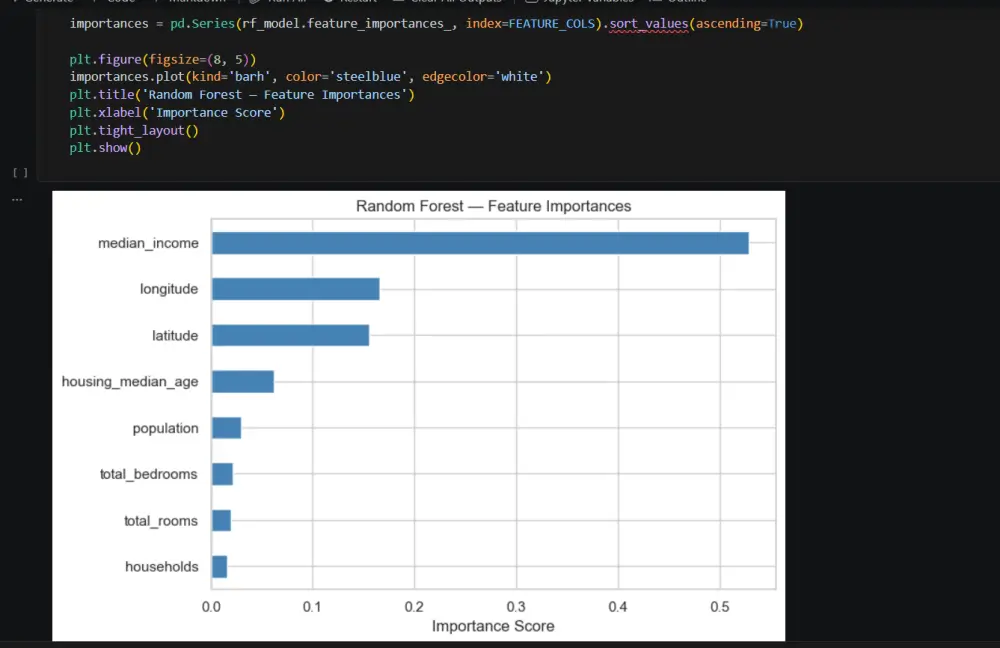Click the plt.title line of code
The width and height of the screenshot is (1000, 648).
(242, 94)
